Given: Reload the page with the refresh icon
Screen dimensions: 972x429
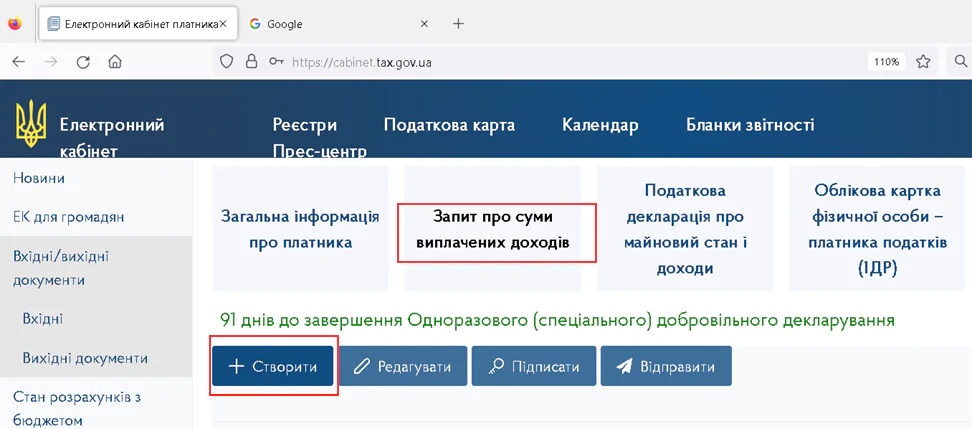Looking at the screenshot, I should 83,62.
